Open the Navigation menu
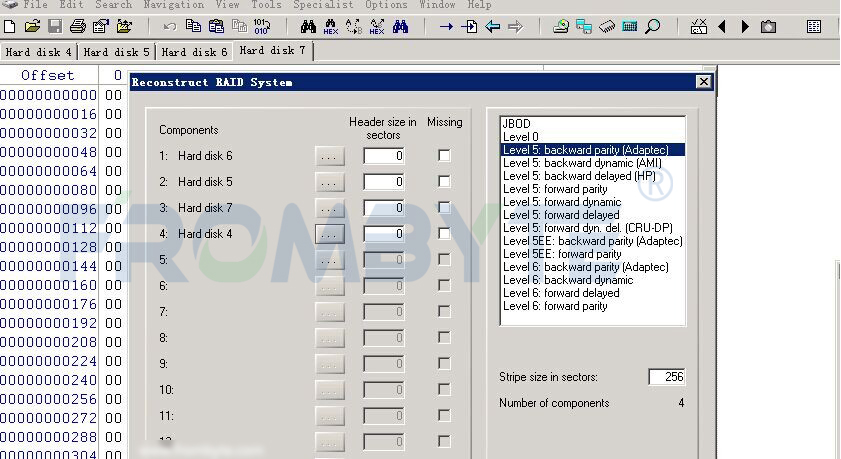The height and width of the screenshot is (459, 841). [174, 5]
